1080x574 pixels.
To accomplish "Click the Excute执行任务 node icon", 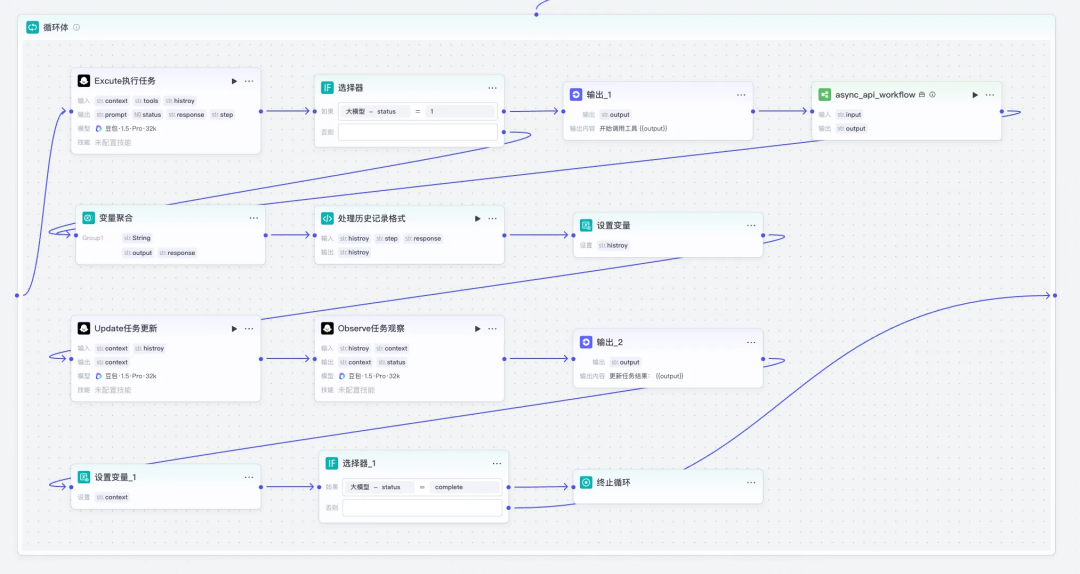I will pos(84,81).
